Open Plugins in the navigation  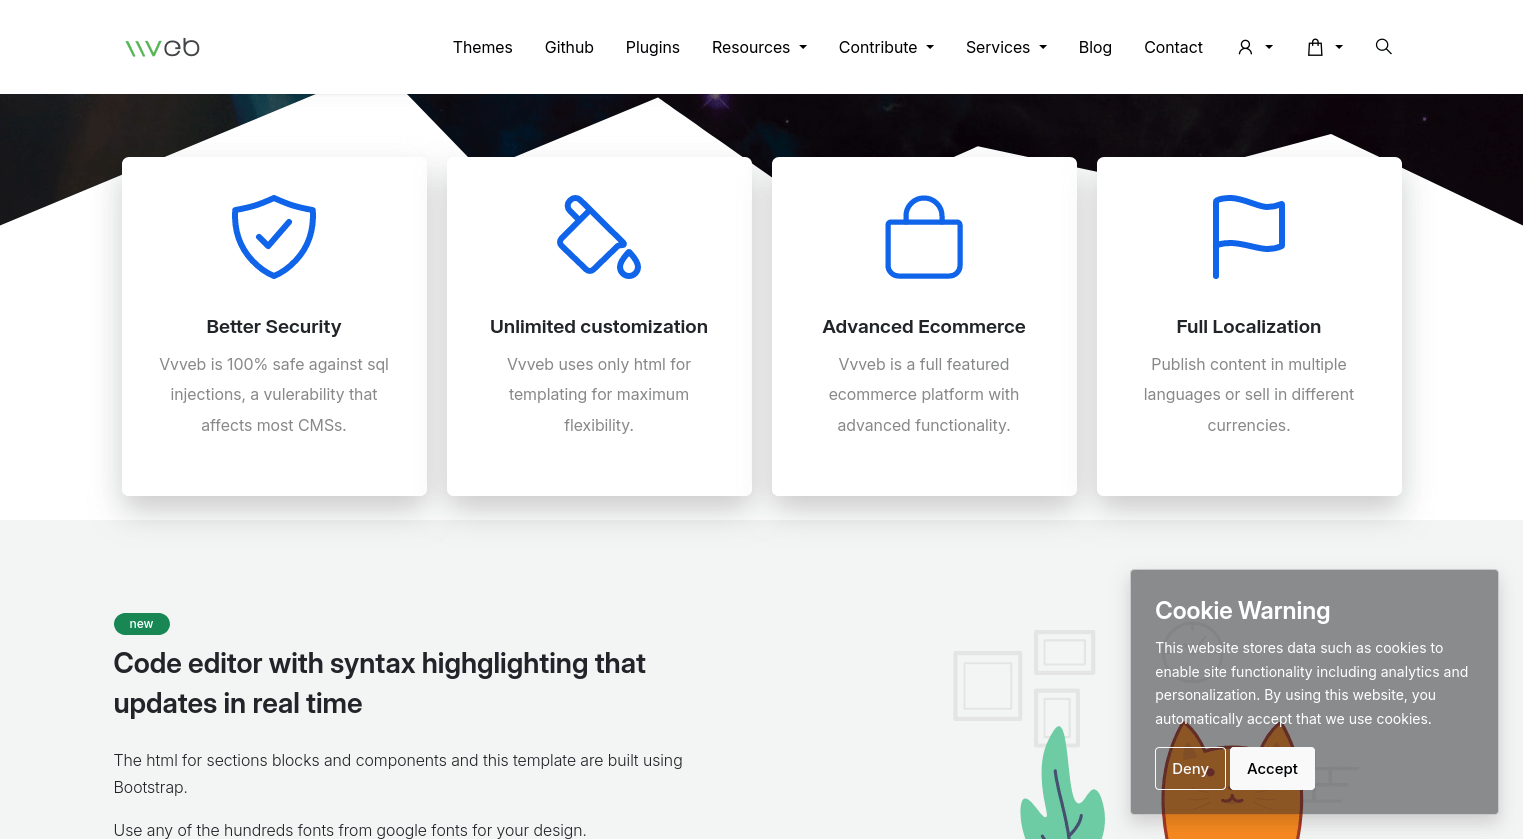[653, 47]
